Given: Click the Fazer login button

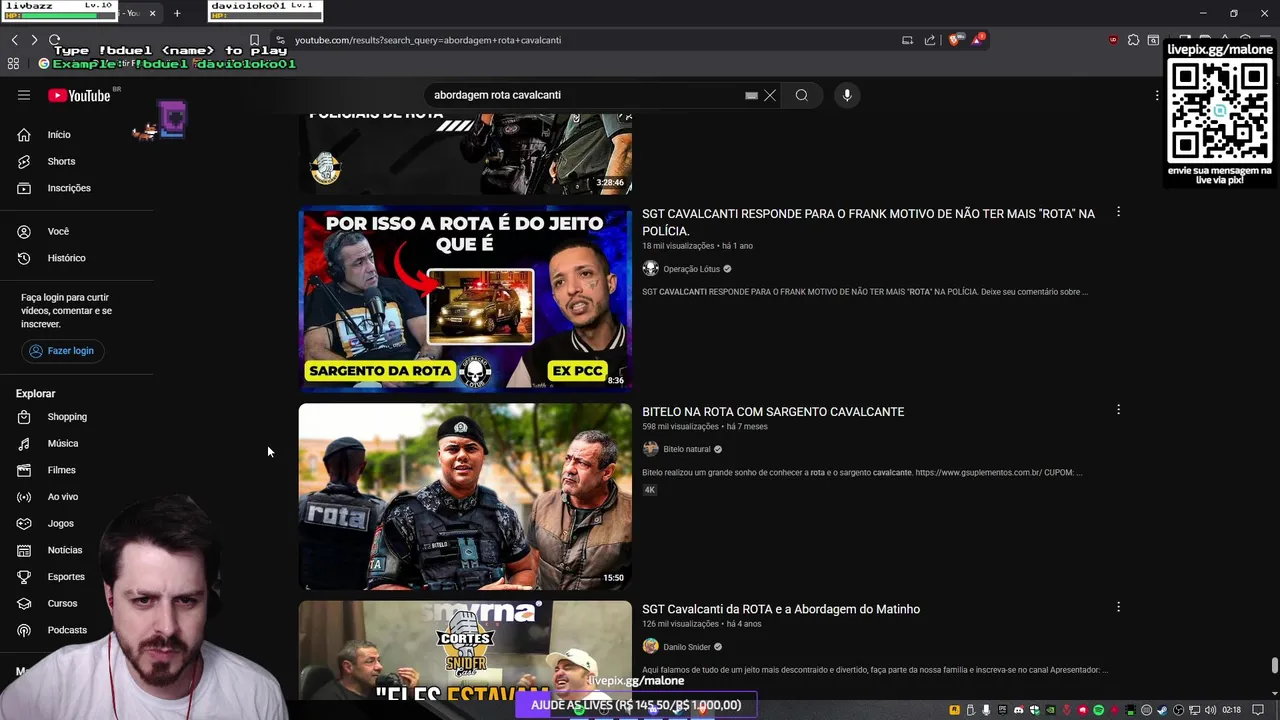Looking at the screenshot, I should [x=62, y=351].
